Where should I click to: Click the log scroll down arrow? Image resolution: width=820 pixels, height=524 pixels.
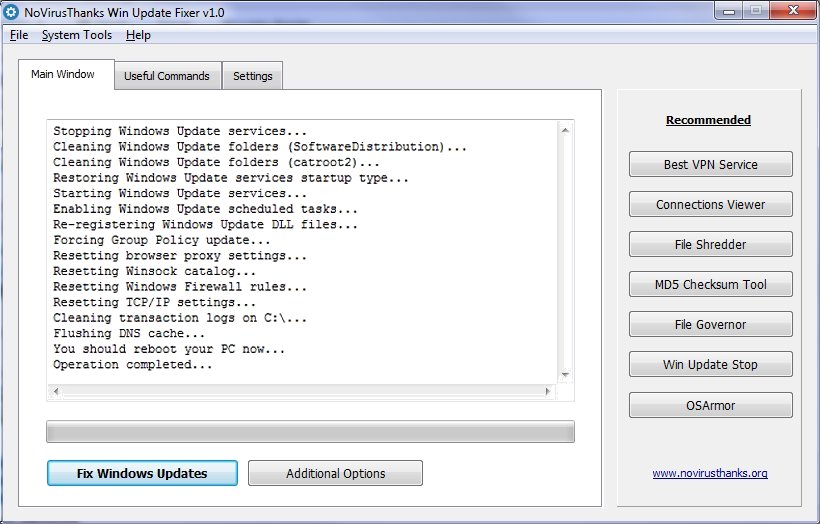[565, 374]
